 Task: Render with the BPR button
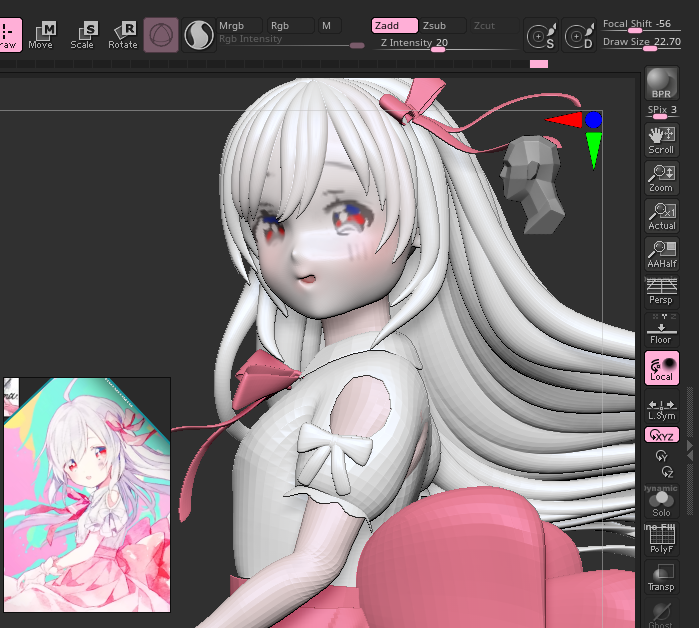coord(662,83)
